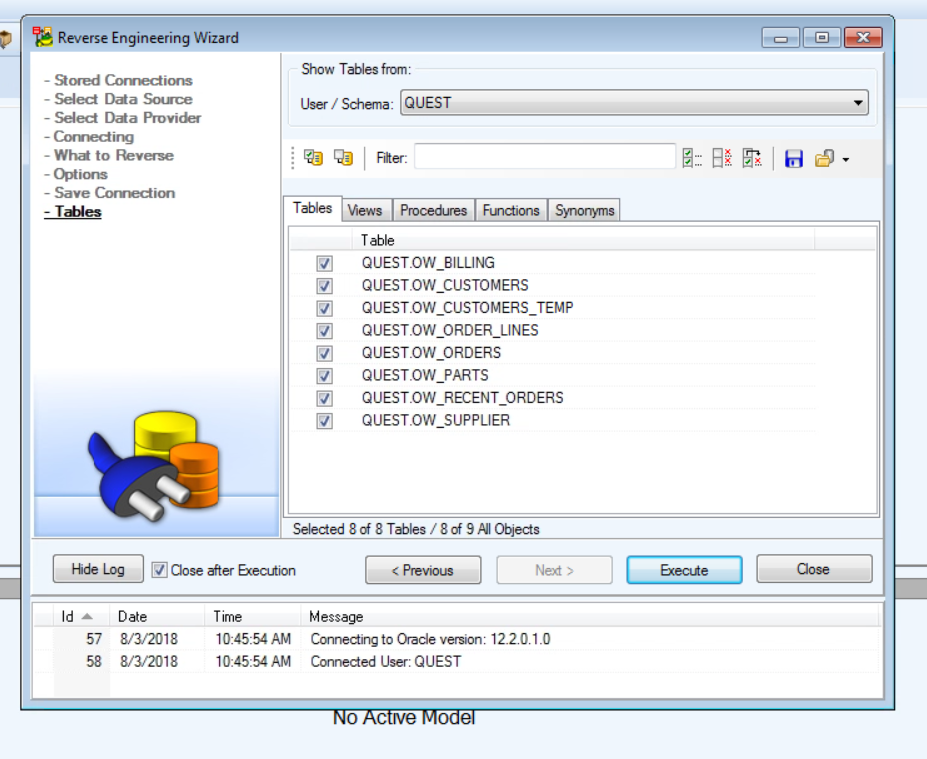Click the deselect all objects list icon

click(x=343, y=158)
